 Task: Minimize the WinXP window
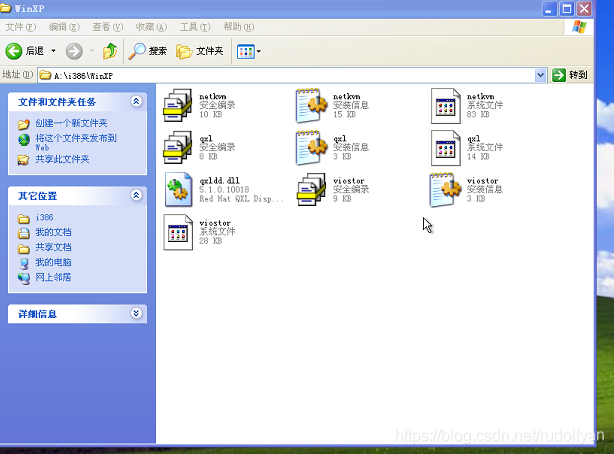click(x=549, y=9)
